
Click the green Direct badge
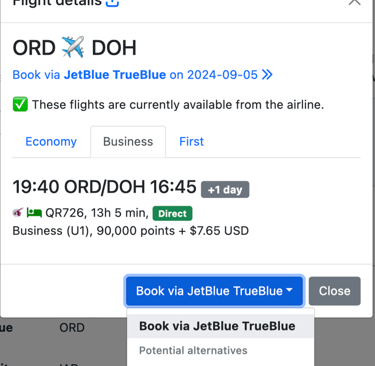click(x=172, y=213)
